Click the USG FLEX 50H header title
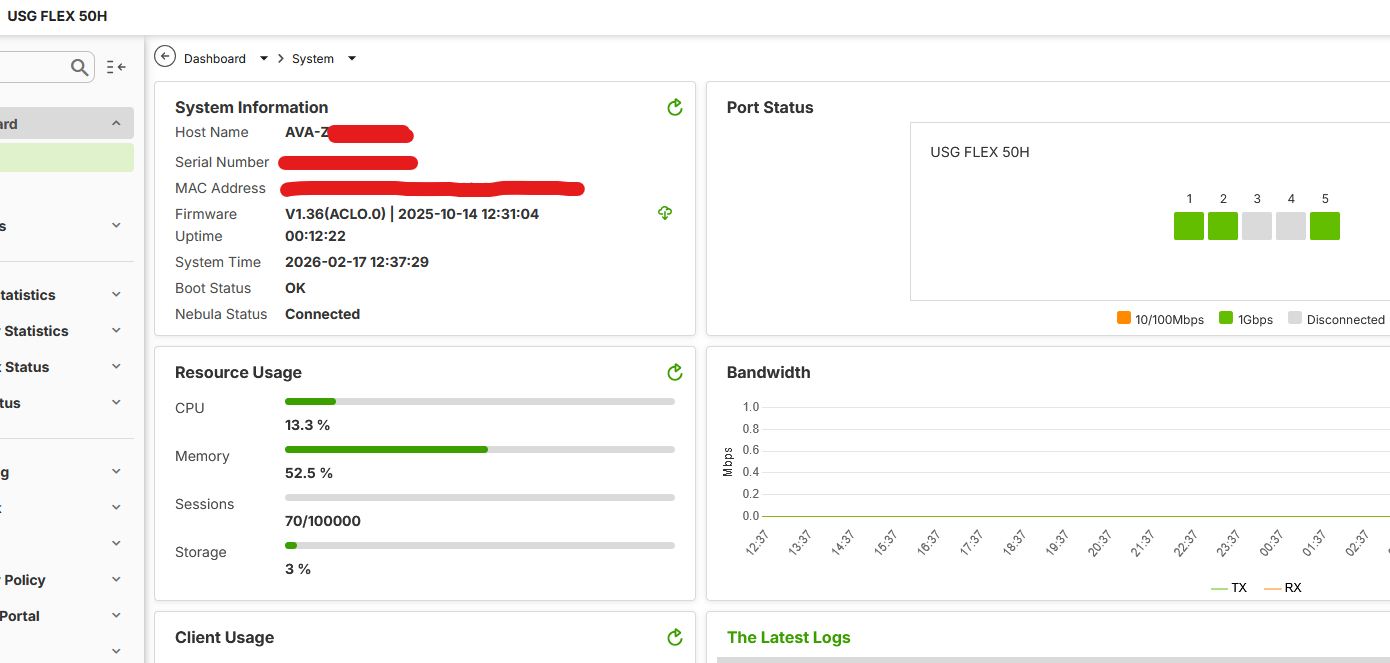Viewport: 1390px width, 663px height. click(57, 16)
